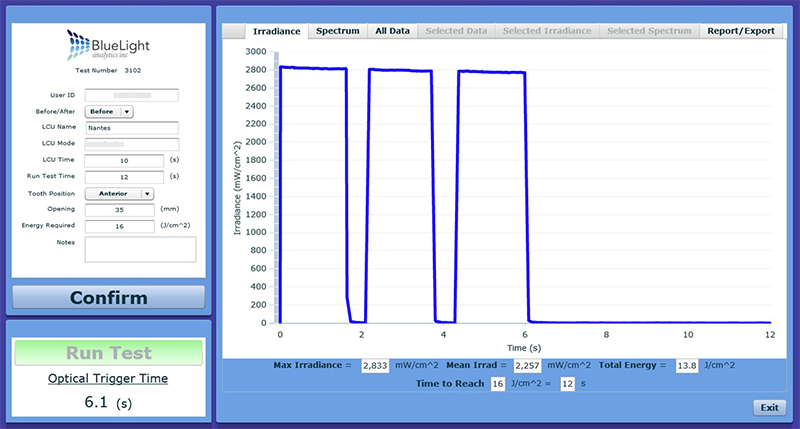
Task: Click the Exit button
Action: click(769, 408)
